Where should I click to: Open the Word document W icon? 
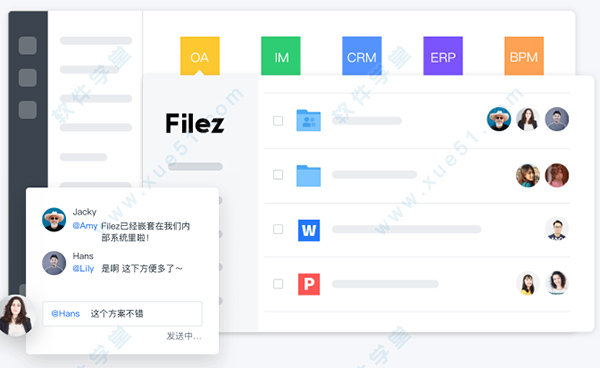[309, 230]
